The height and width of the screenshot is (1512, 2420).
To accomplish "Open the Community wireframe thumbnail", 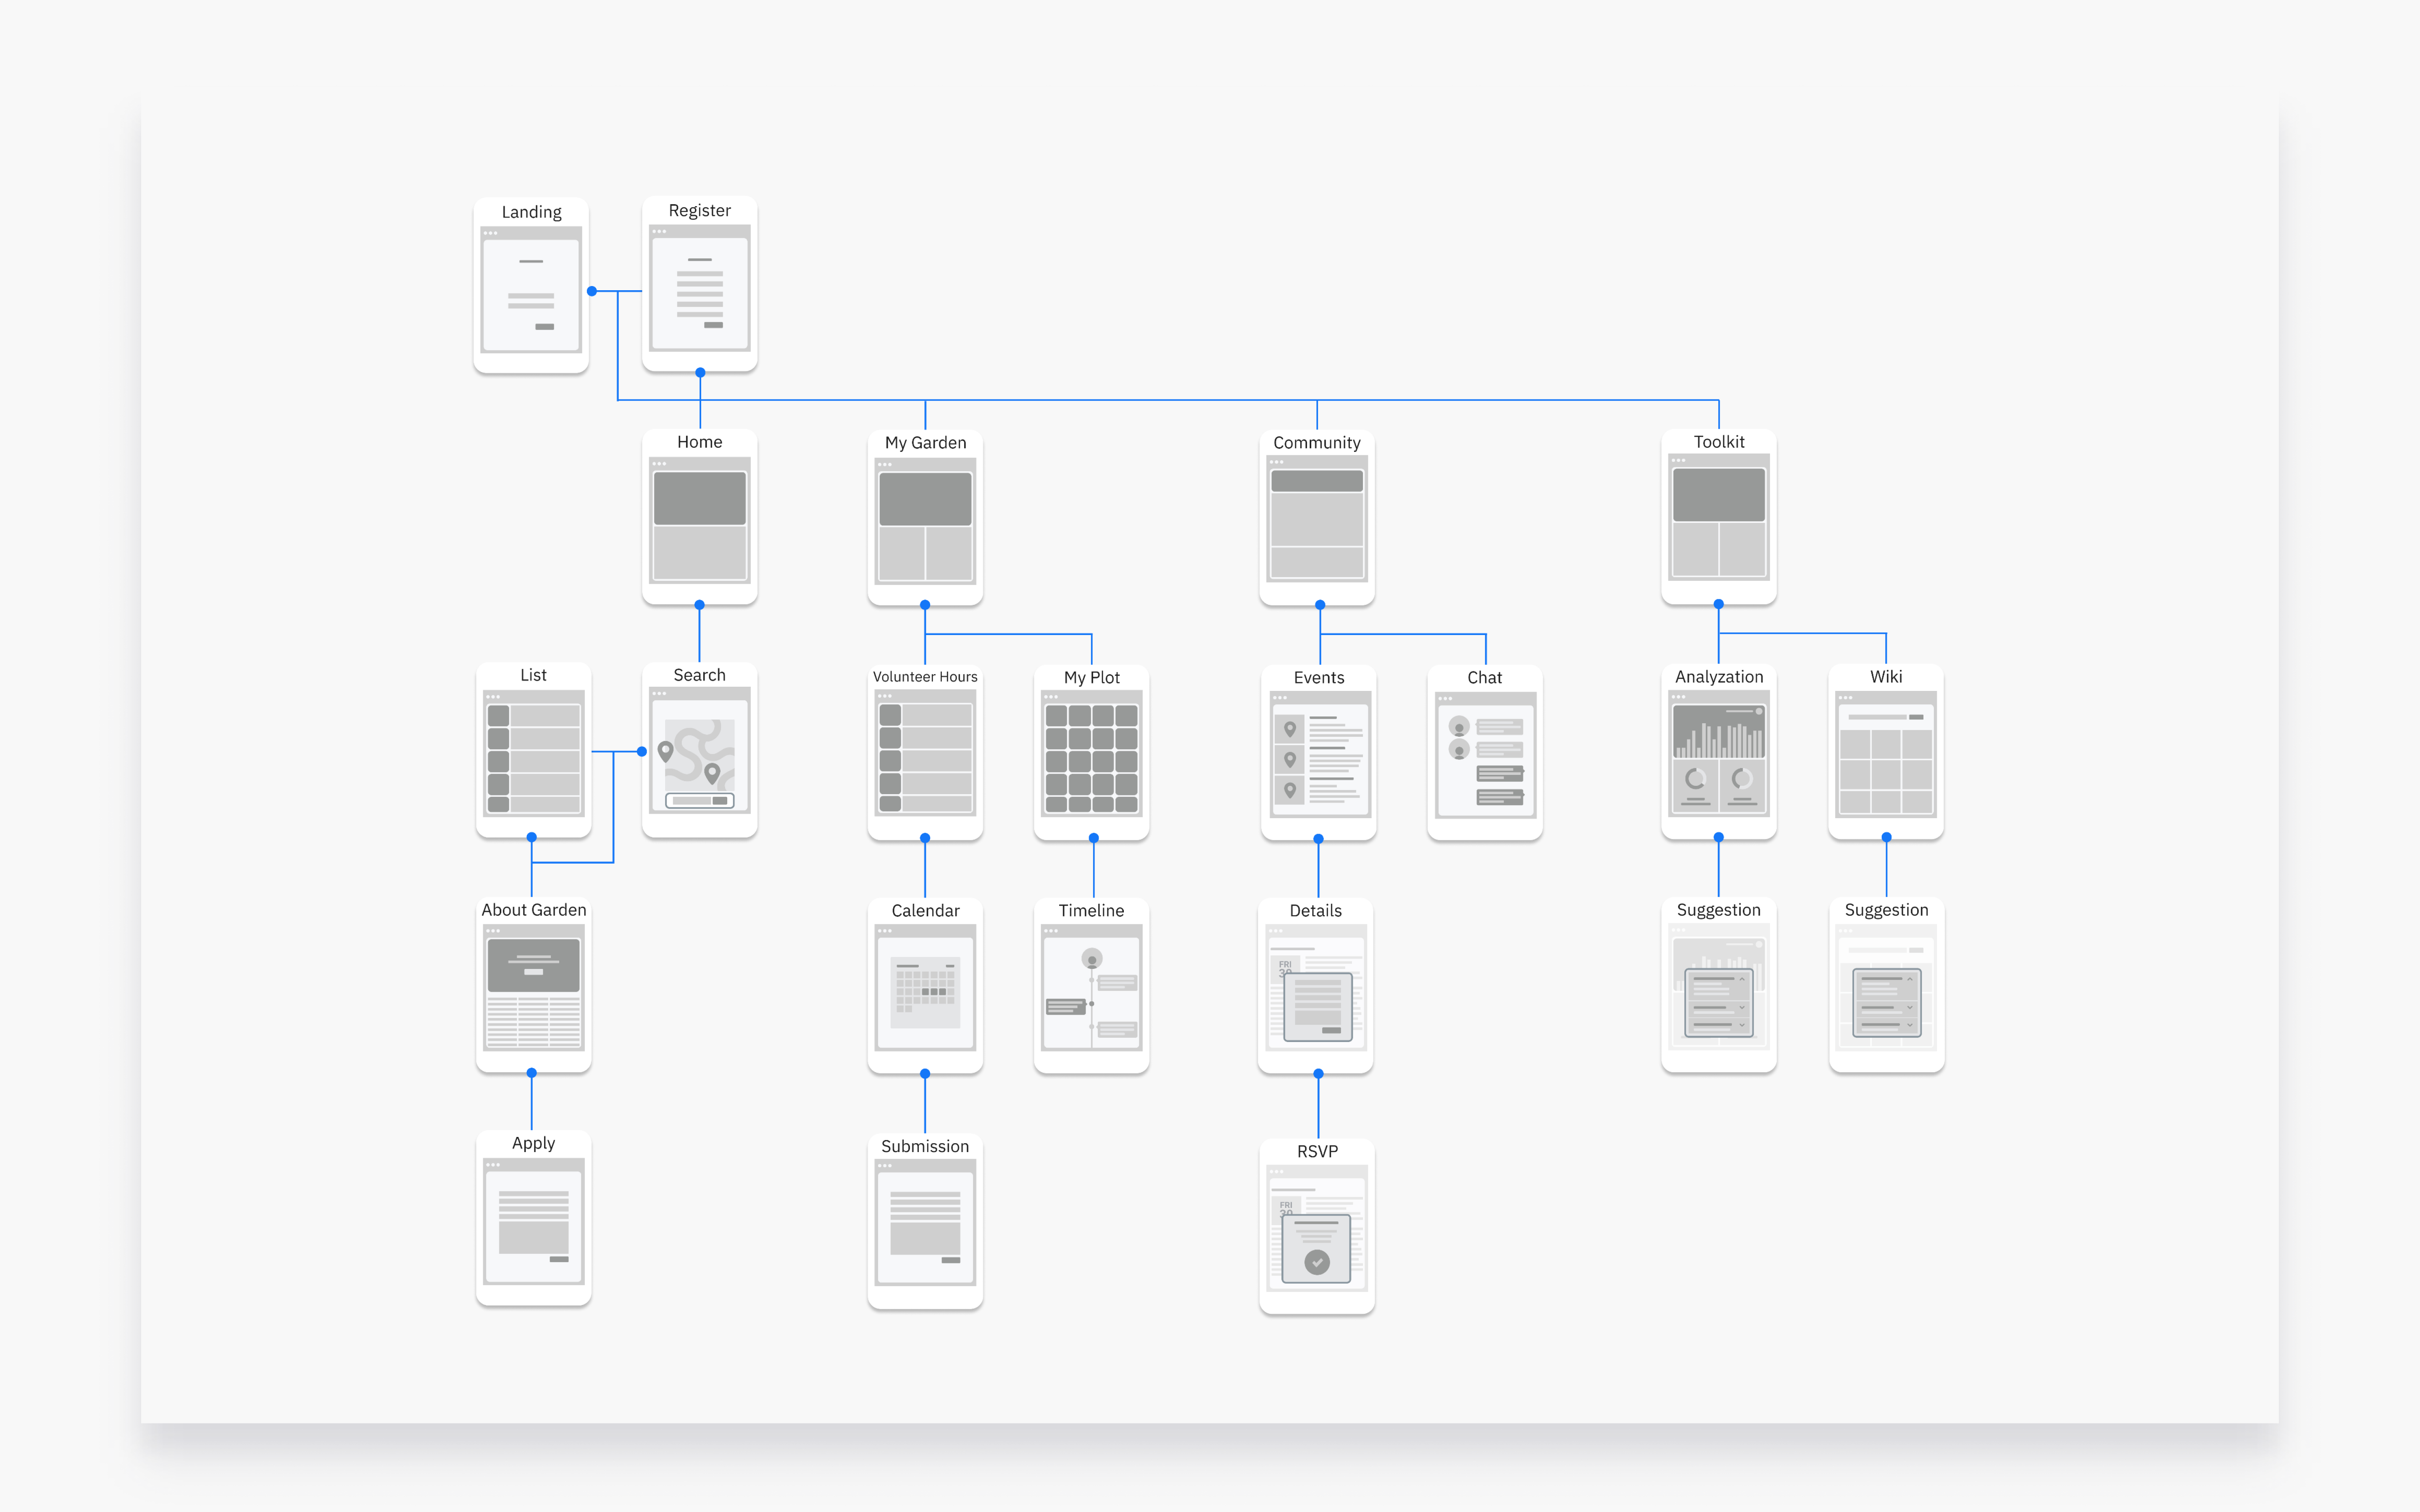I will (x=1317, y=519).
